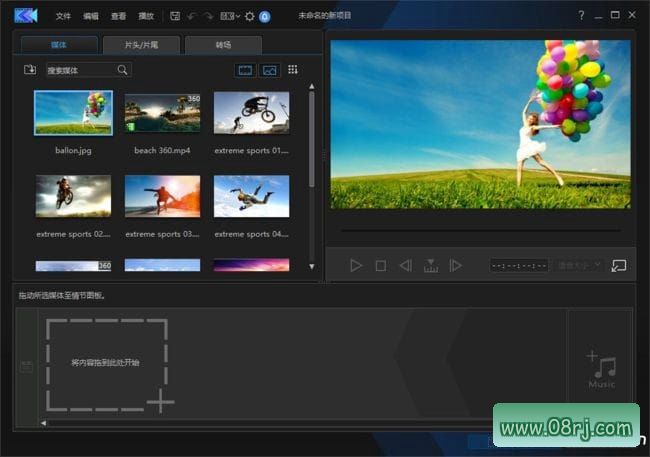650x457 pixels.
Task: Click the magnifier search icon
Action: pyautogui.click(x=123, y=70)
